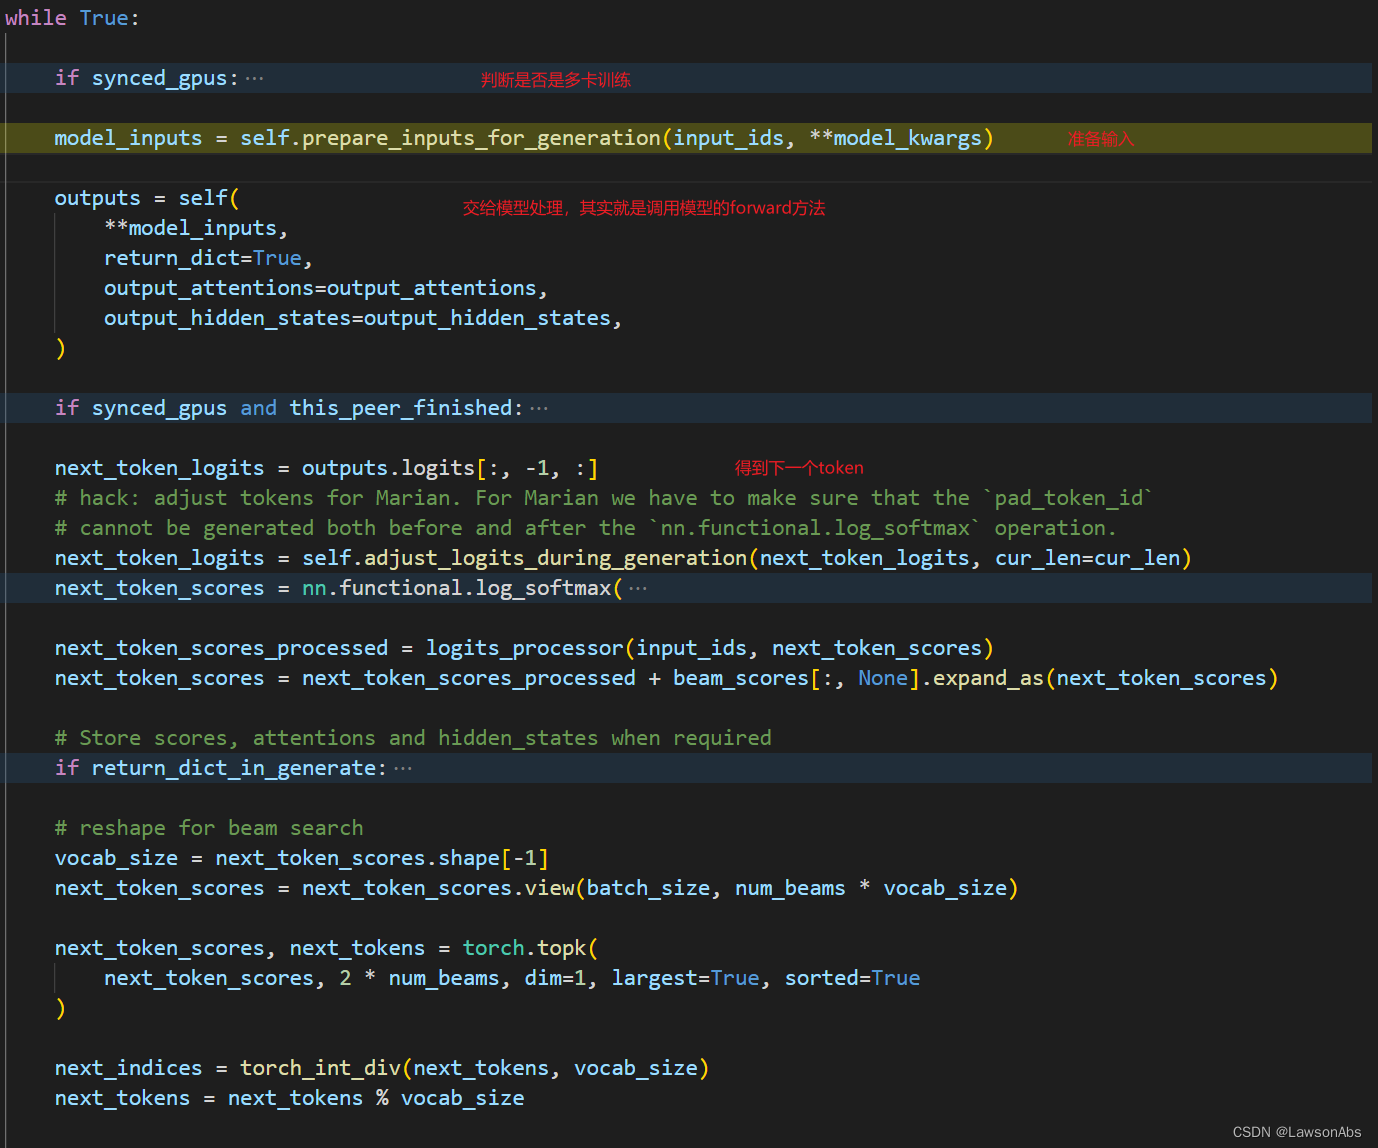
Task: Unfold the log_softmax call ellipsis
Action: tap(638, 588)
